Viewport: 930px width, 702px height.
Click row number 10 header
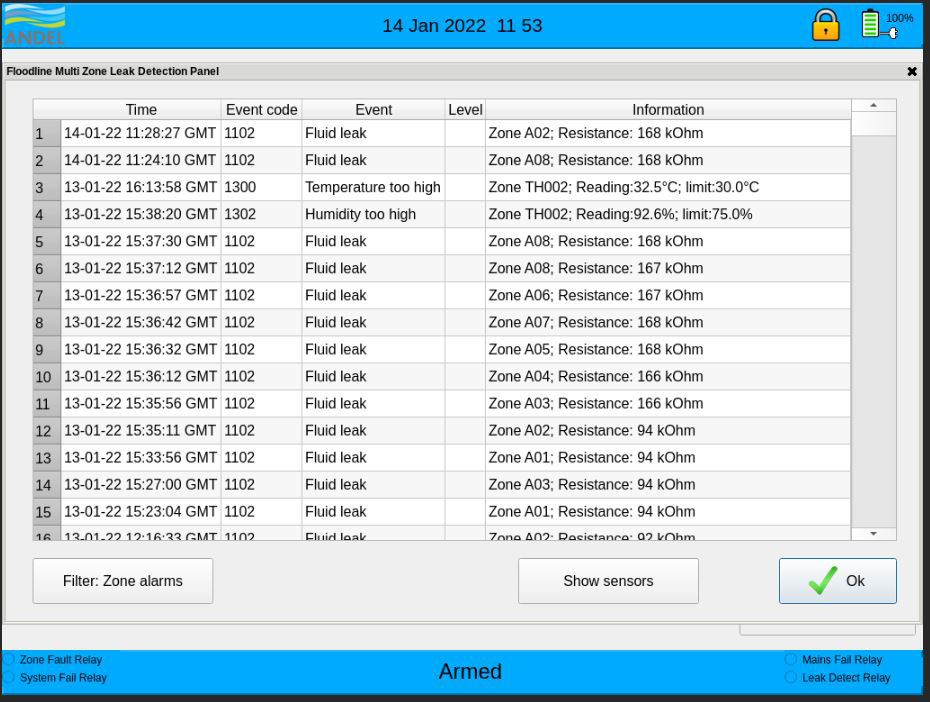coord(43,378)
